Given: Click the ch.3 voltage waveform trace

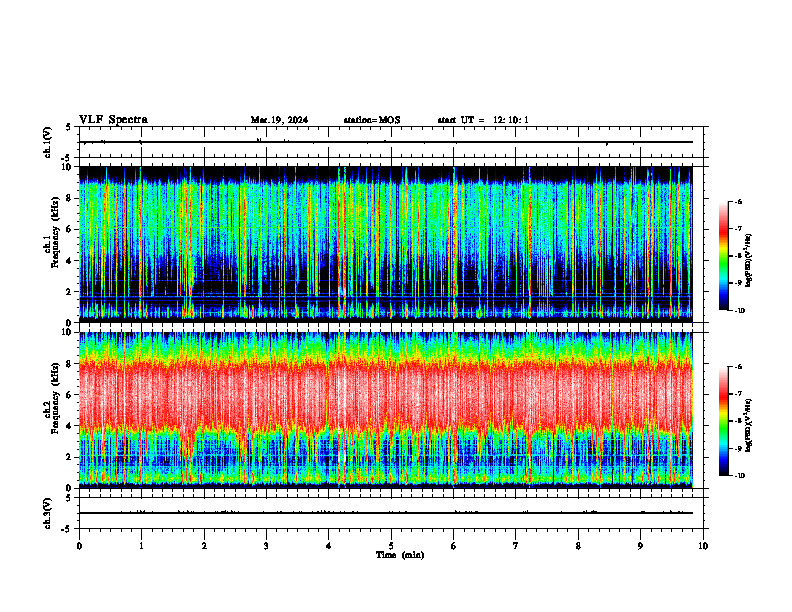Looking at the screenshot, I should click(386, 513).
